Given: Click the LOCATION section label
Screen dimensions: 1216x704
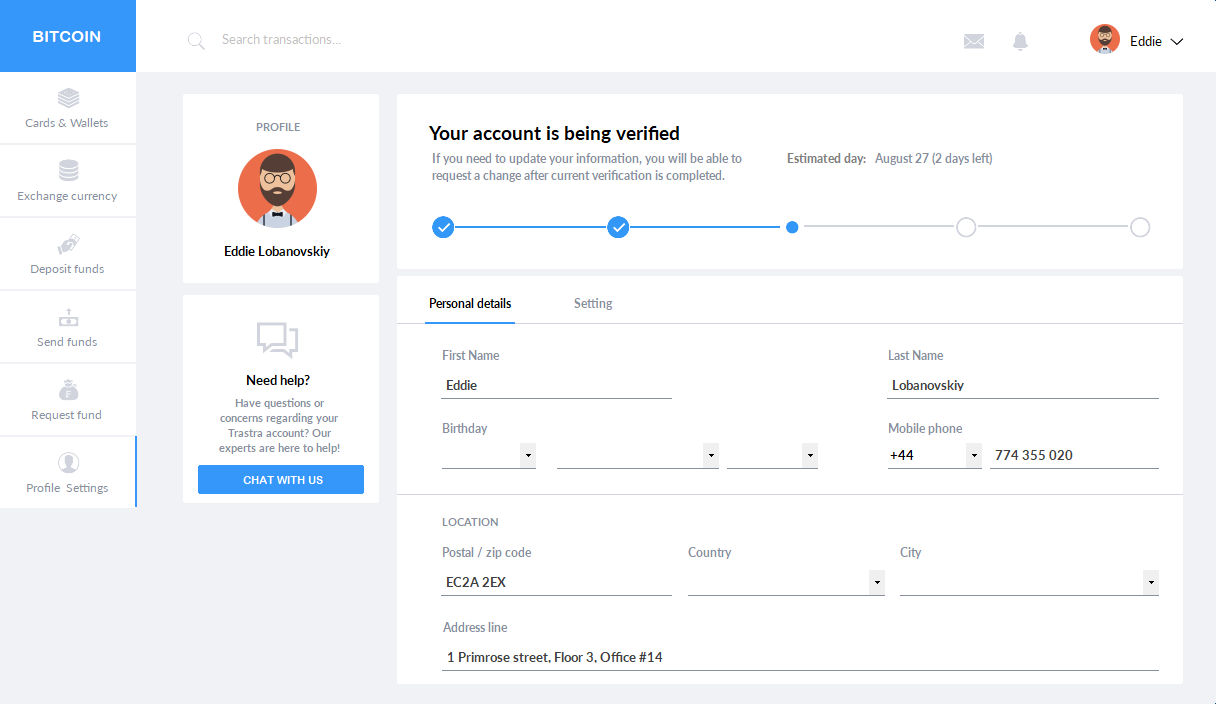Looking at the screenshot, I should (470, 522).
